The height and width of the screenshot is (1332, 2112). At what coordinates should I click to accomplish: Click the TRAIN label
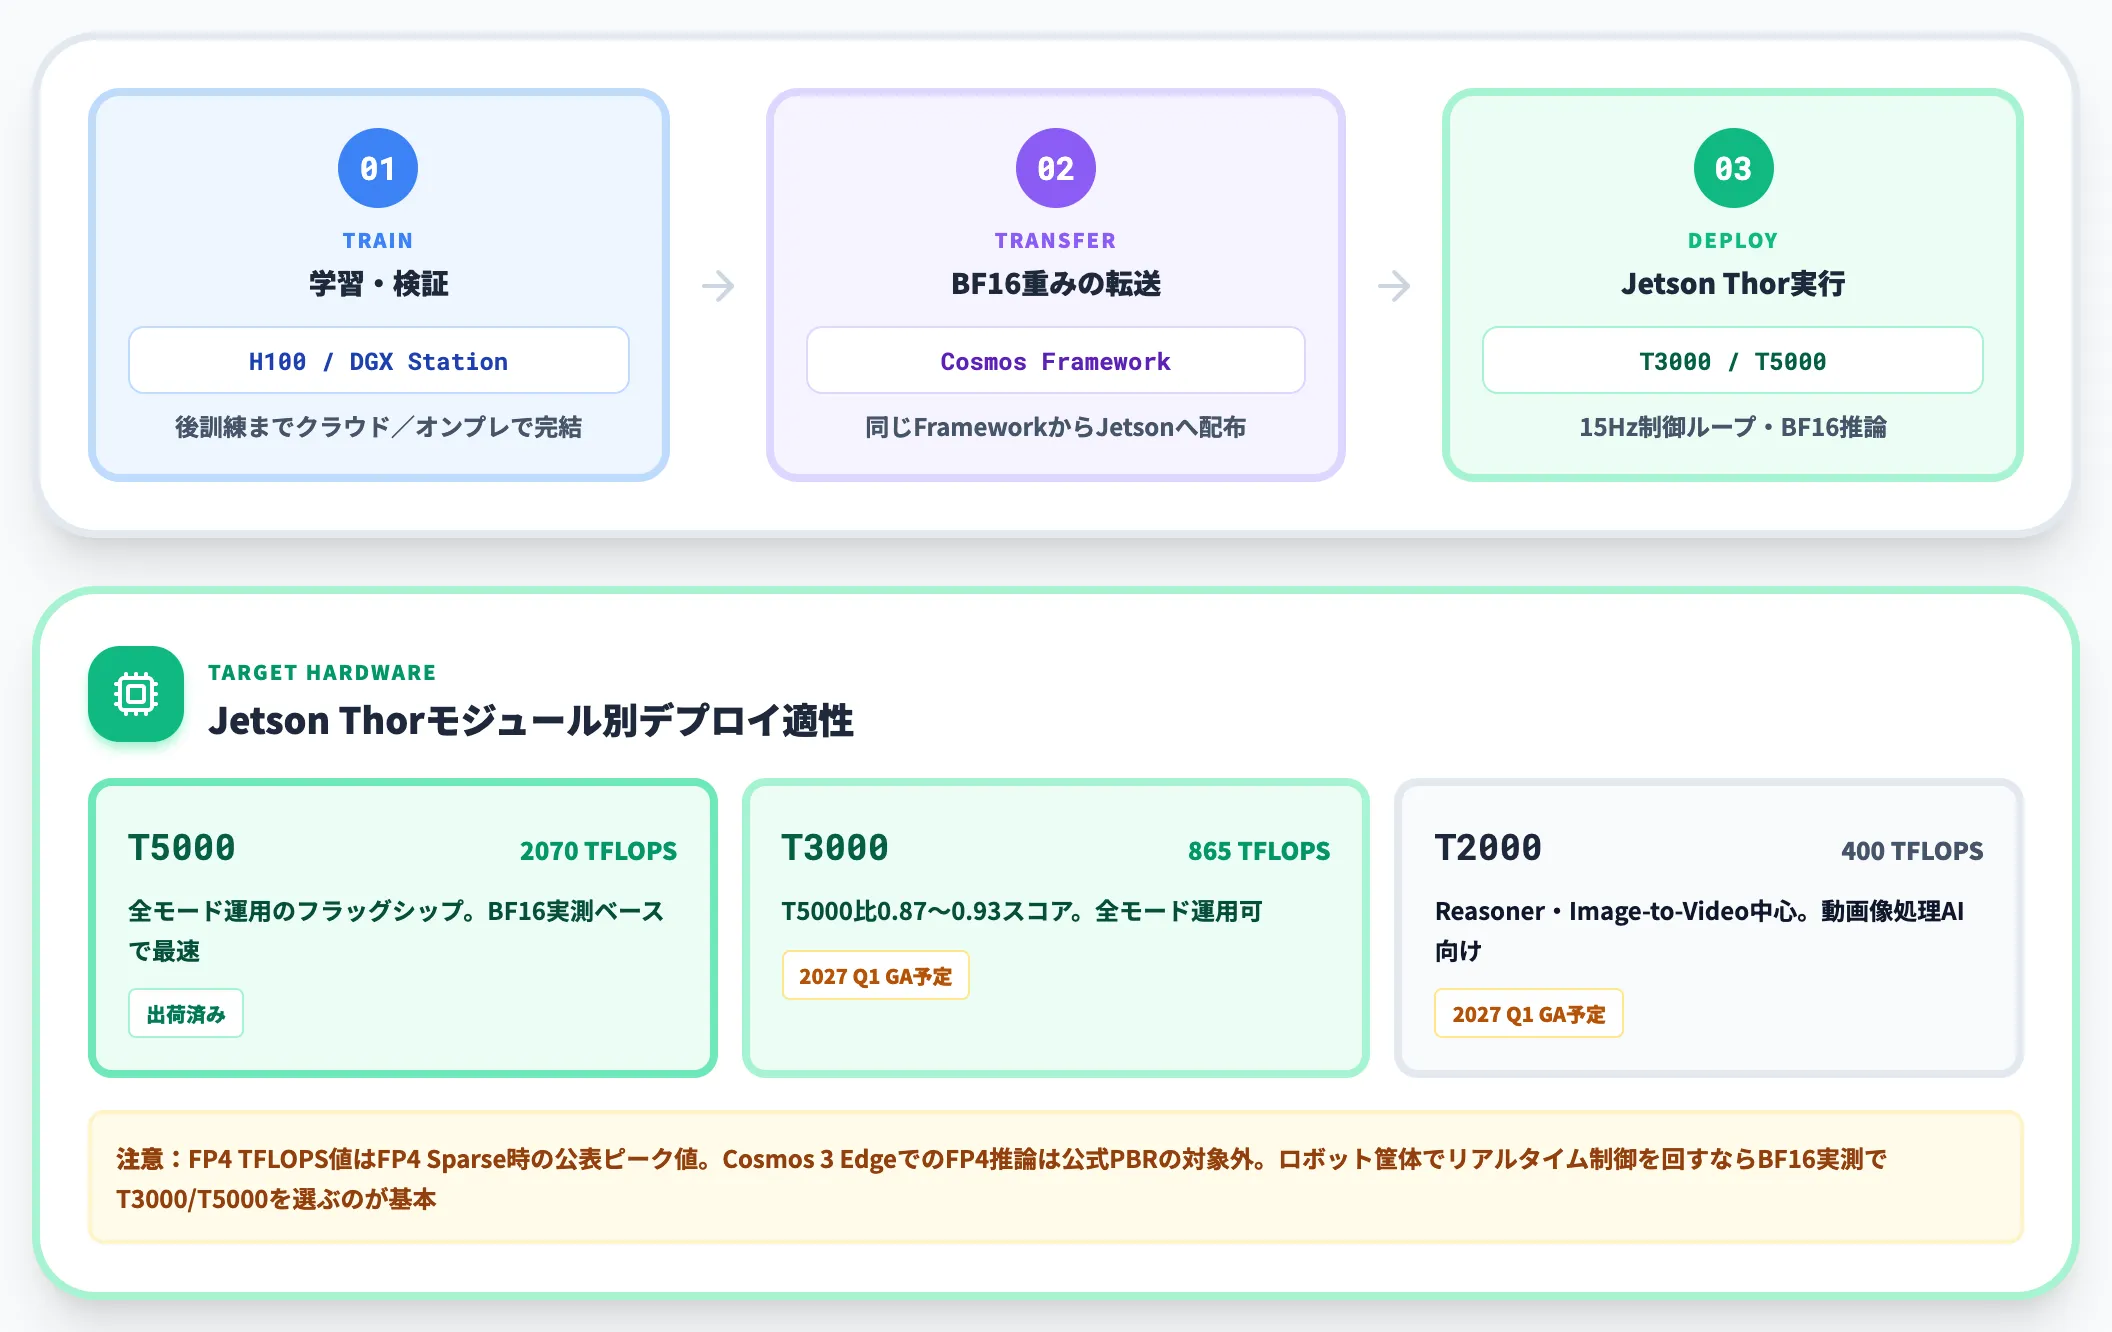click(378, 241)
